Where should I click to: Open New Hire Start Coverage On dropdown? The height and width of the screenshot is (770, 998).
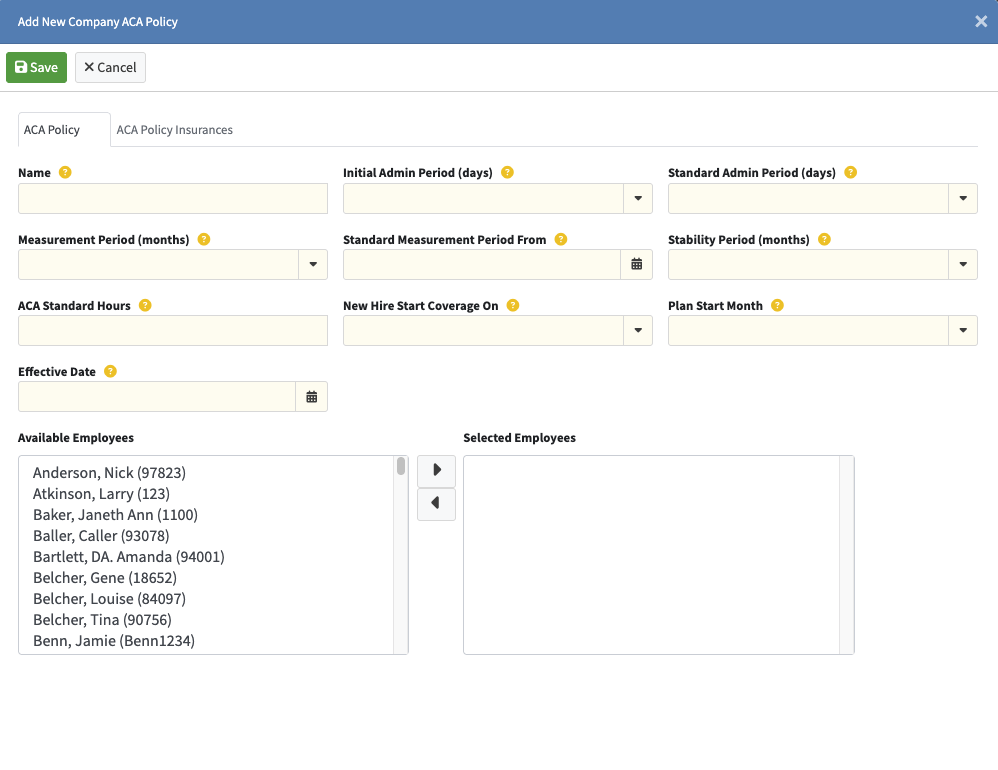(x=637, y=331)
